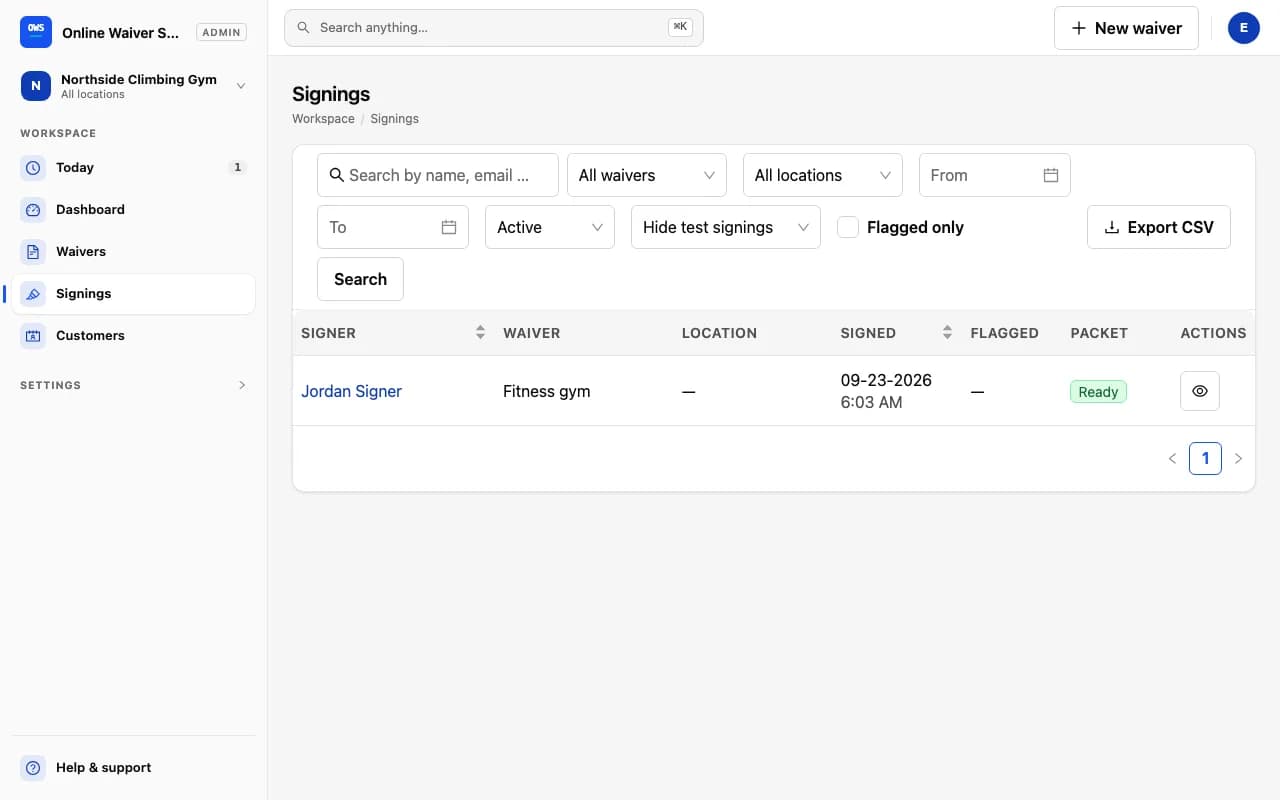The width and height of the screenshot is (1280, 800).
Task: Go to Dashboard in the sidebar
Action: [134, 210]
